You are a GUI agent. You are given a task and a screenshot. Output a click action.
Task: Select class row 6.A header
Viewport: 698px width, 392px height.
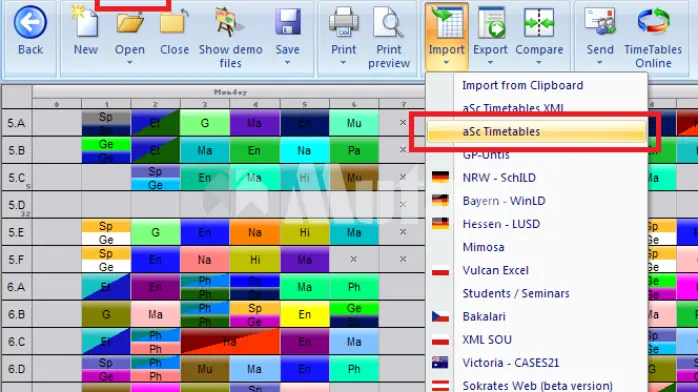pyautogui.click(x=16, y=287)
